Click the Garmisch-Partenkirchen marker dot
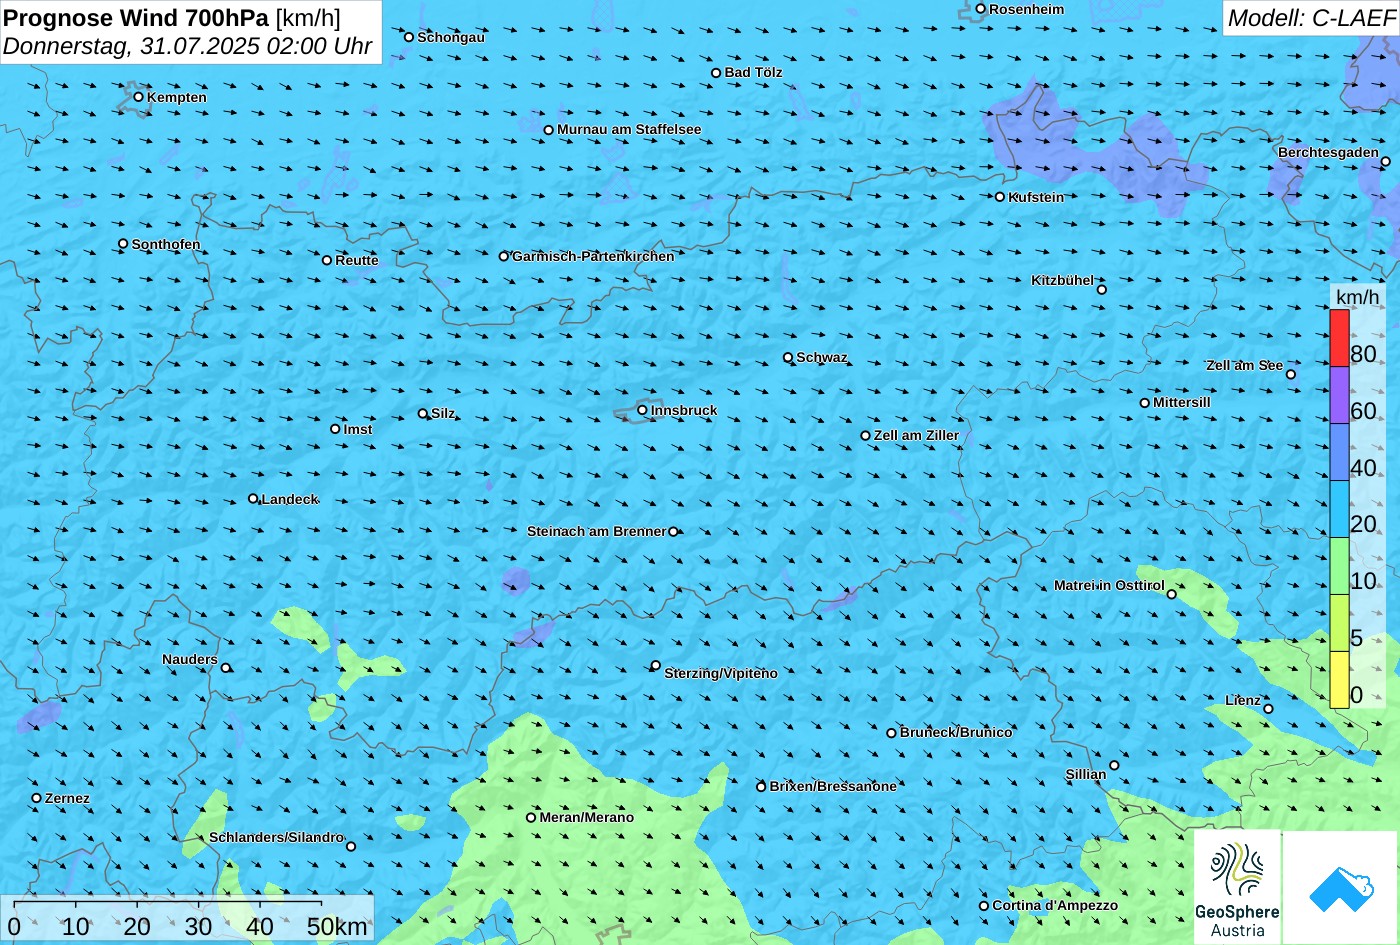Screen dimensions: 1400x945 coord(503,256)
